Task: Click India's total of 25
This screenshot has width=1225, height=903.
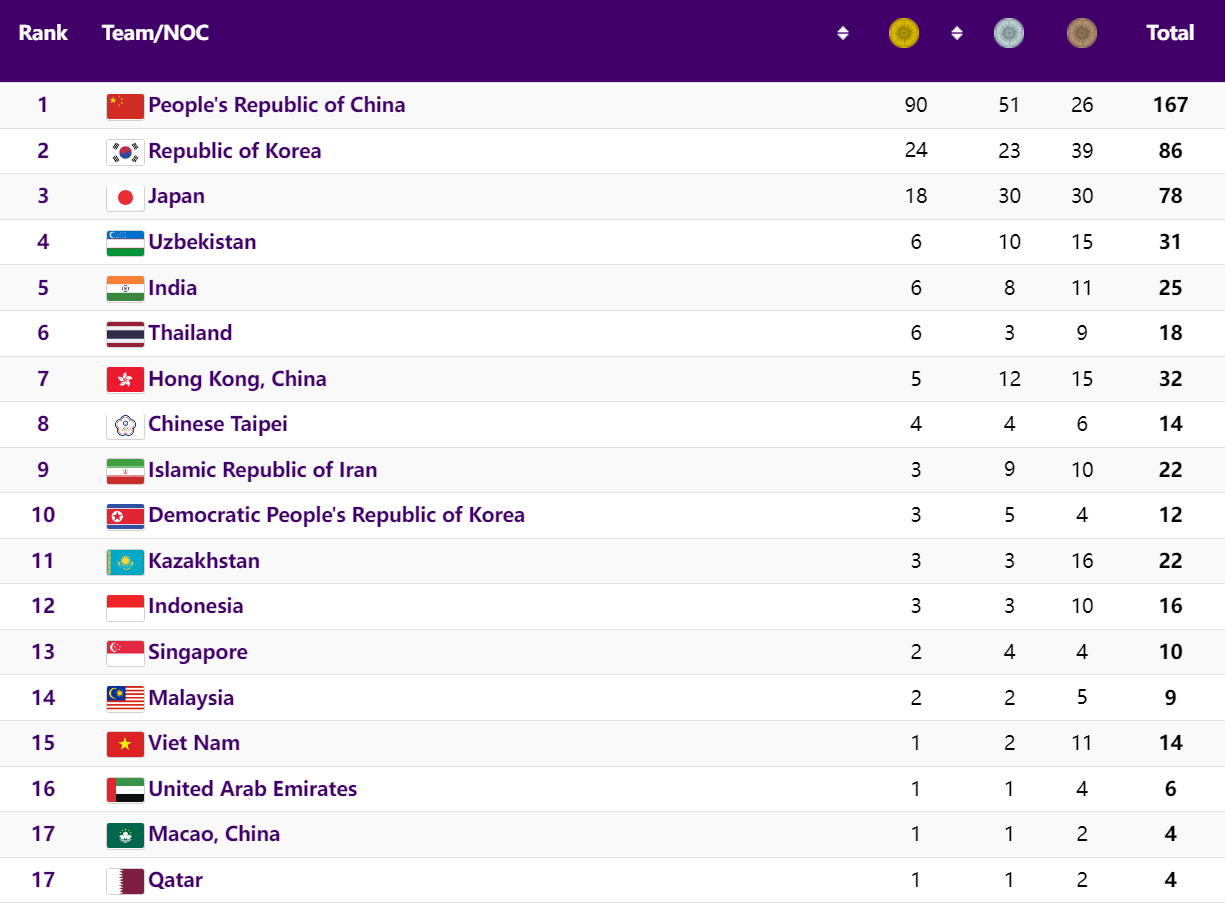Action: click(x=1170, y=288)
